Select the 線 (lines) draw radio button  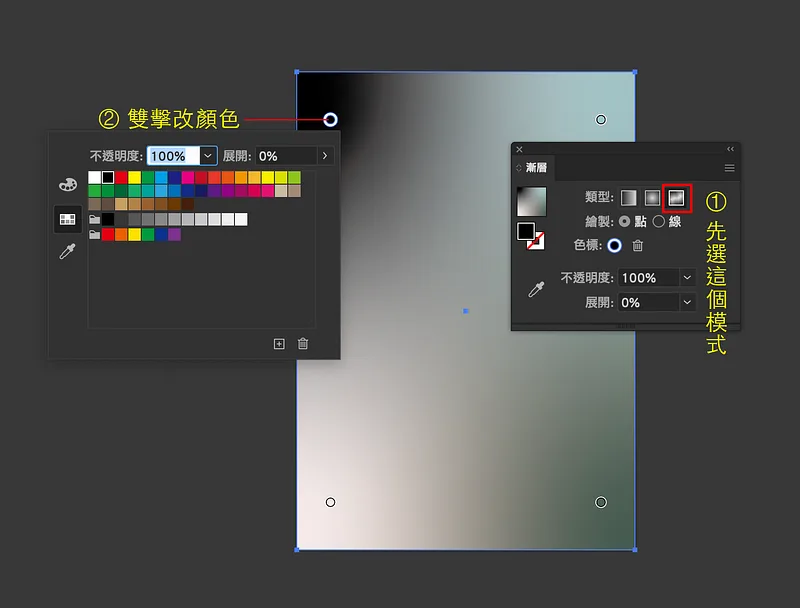pyautogui.click(x=659, y=221)
